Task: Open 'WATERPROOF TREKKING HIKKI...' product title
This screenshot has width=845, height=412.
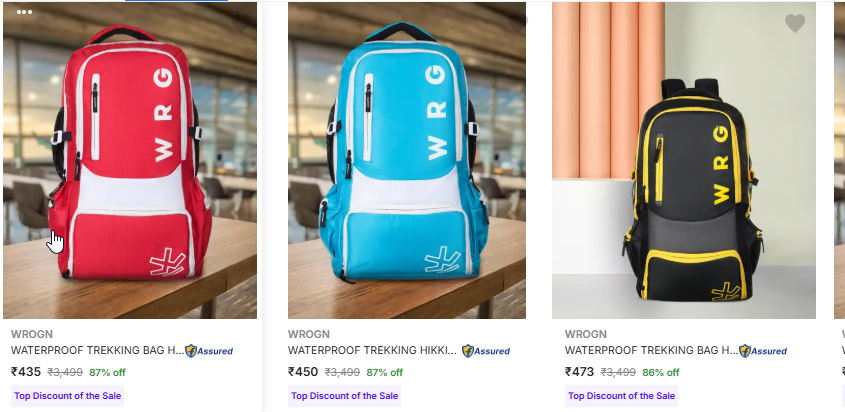Action: tap(372, 351)
